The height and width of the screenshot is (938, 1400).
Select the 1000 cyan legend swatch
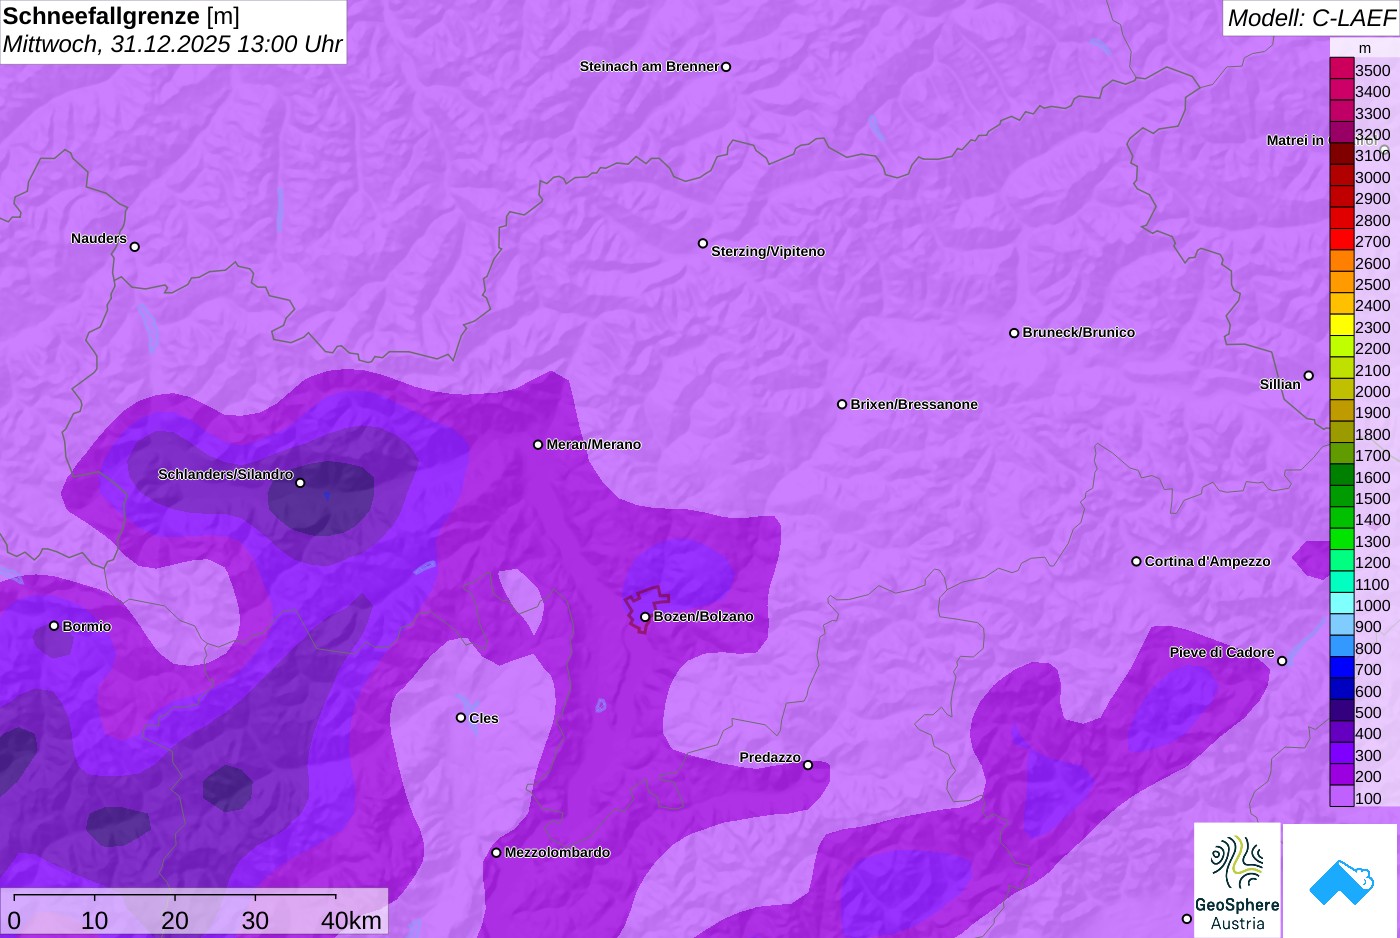click(1342, 604)
